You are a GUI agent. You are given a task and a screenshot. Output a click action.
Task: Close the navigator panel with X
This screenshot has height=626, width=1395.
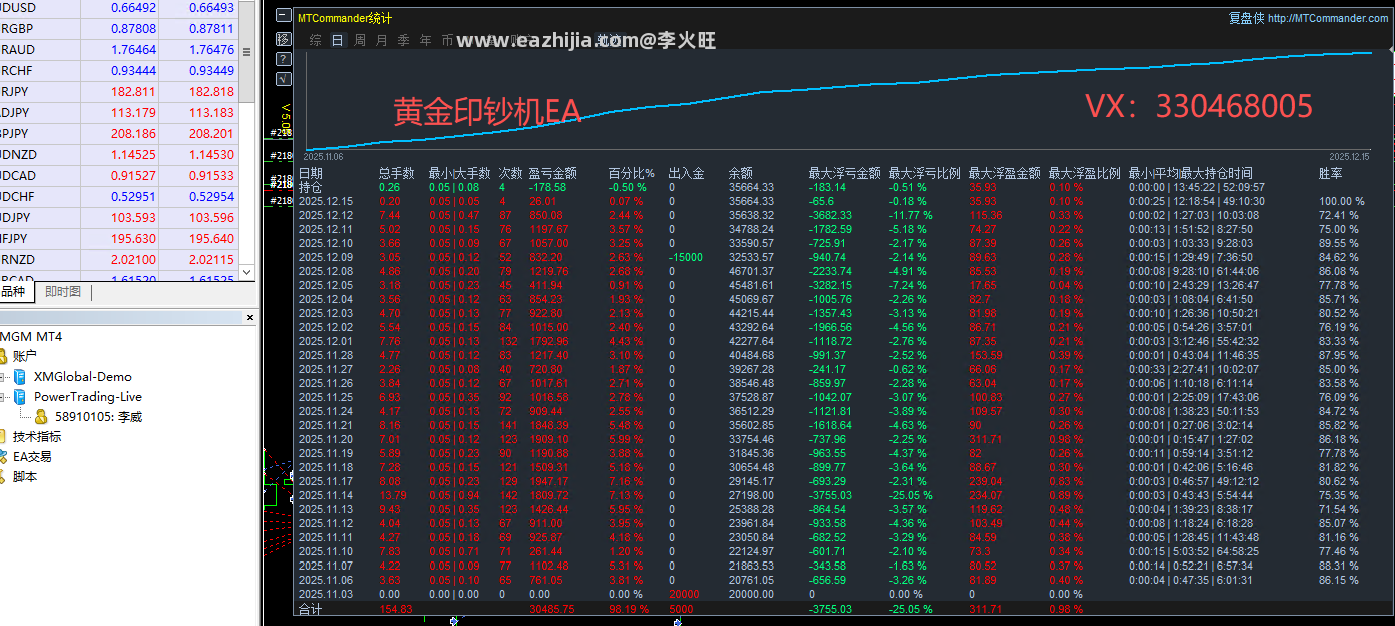coord(251,318)
